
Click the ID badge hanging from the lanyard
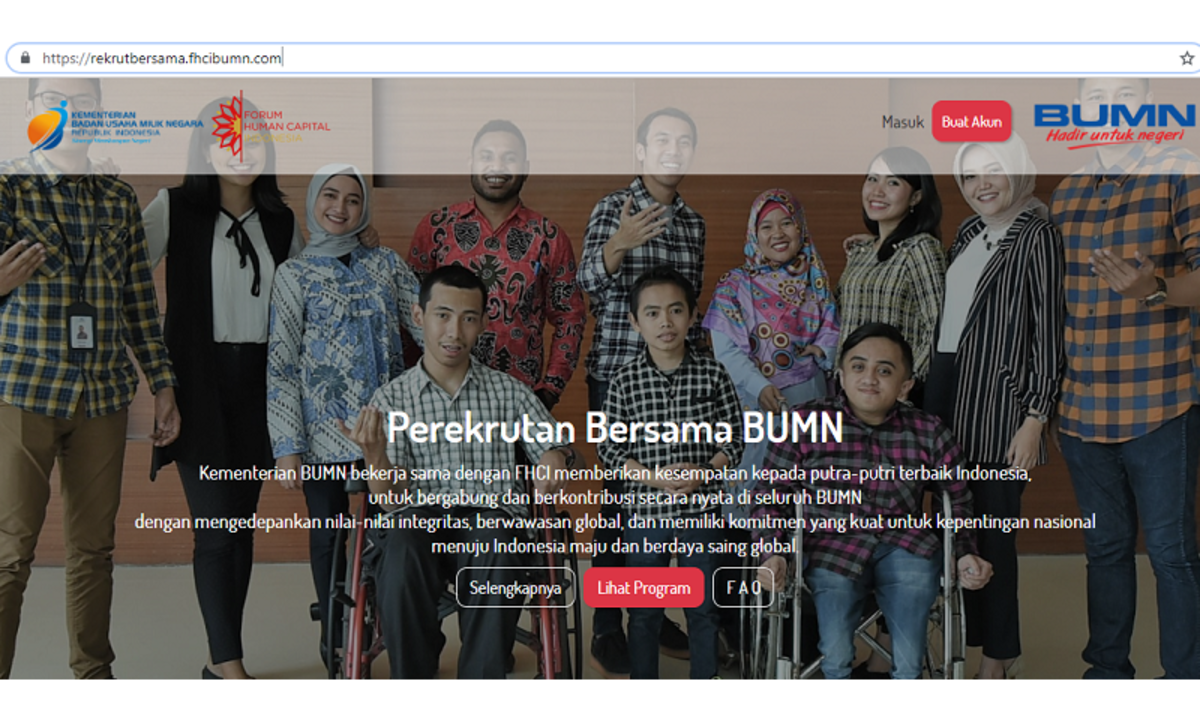coord(82,325)
